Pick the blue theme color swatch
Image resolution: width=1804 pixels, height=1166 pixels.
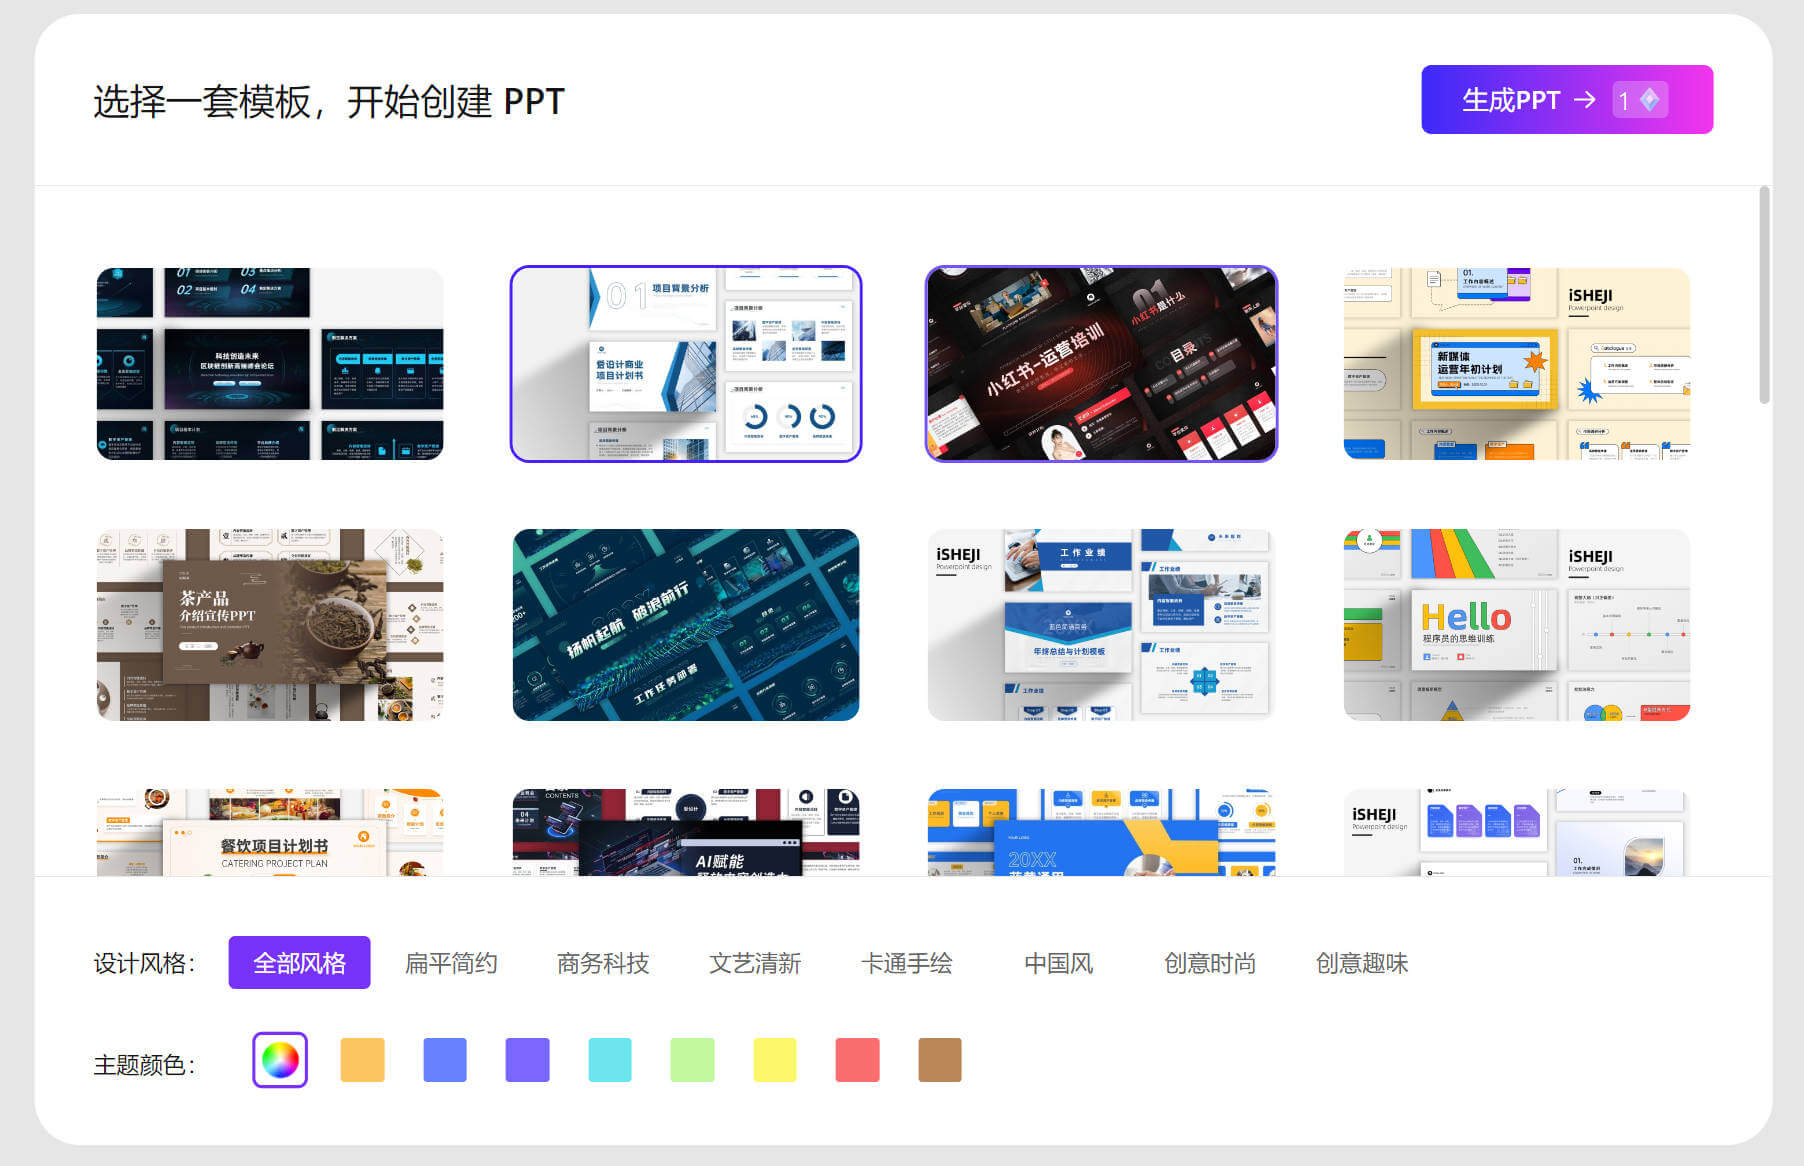445,1060
